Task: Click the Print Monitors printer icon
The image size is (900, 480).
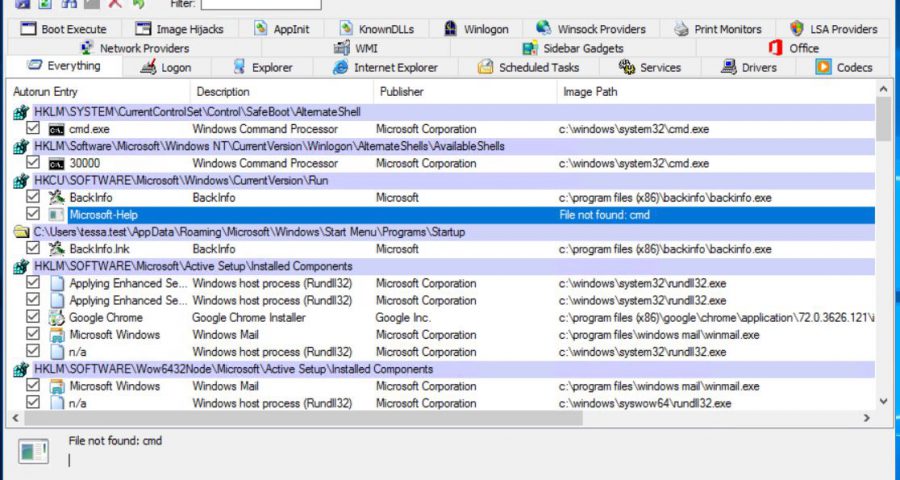Action: click(681, 28)
